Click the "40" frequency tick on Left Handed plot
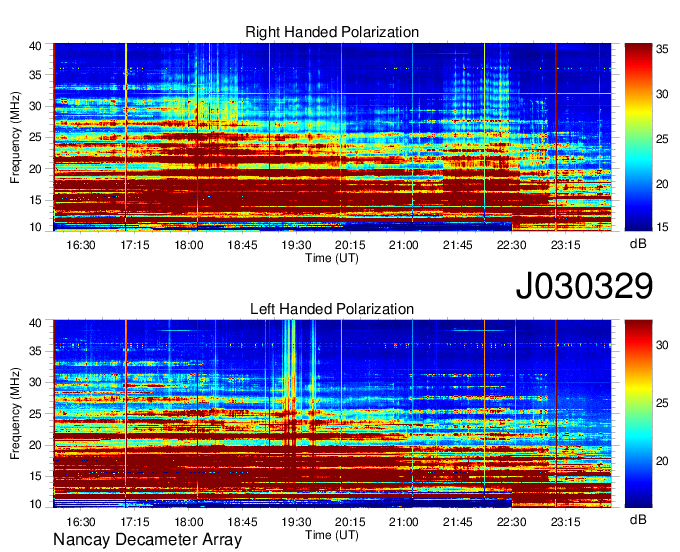680x552 pixels. 35,323
